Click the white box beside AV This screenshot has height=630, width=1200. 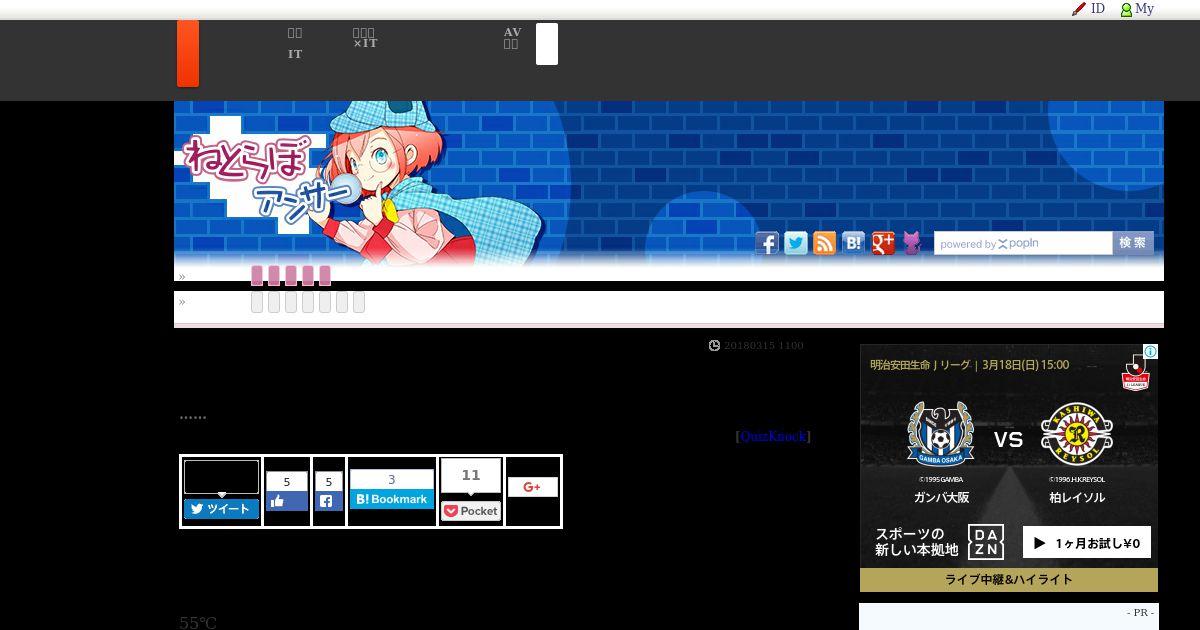coord(547,44)
